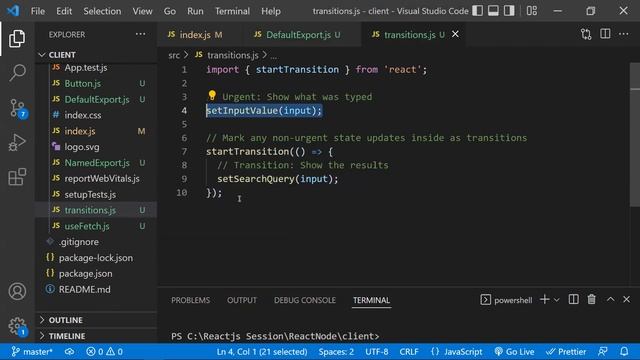Click breadcrumb src folder

(x=174, y=55)
